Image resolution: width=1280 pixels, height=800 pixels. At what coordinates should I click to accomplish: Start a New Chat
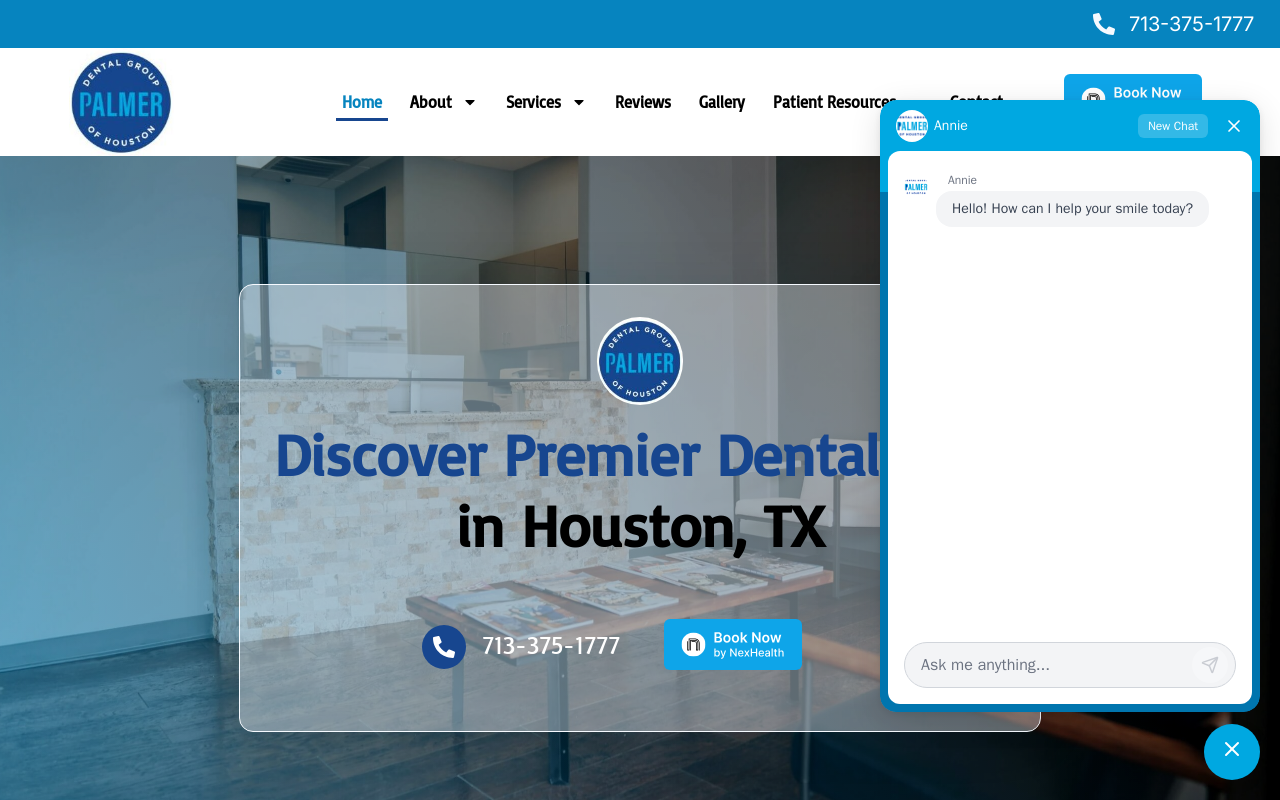click(1173, 126)
